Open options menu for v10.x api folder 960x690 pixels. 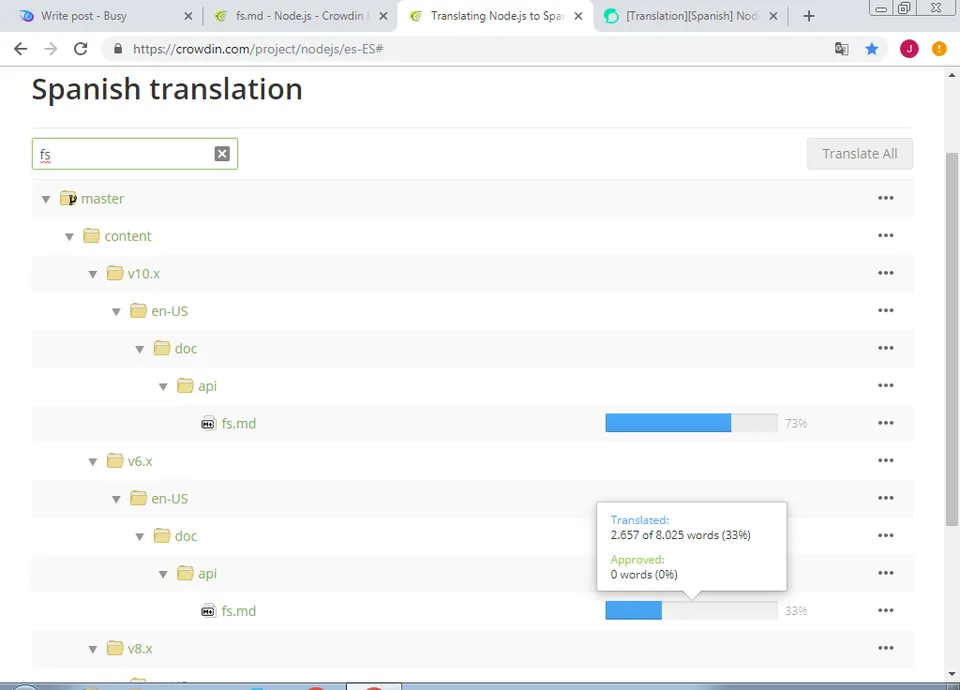coord(885,385)
